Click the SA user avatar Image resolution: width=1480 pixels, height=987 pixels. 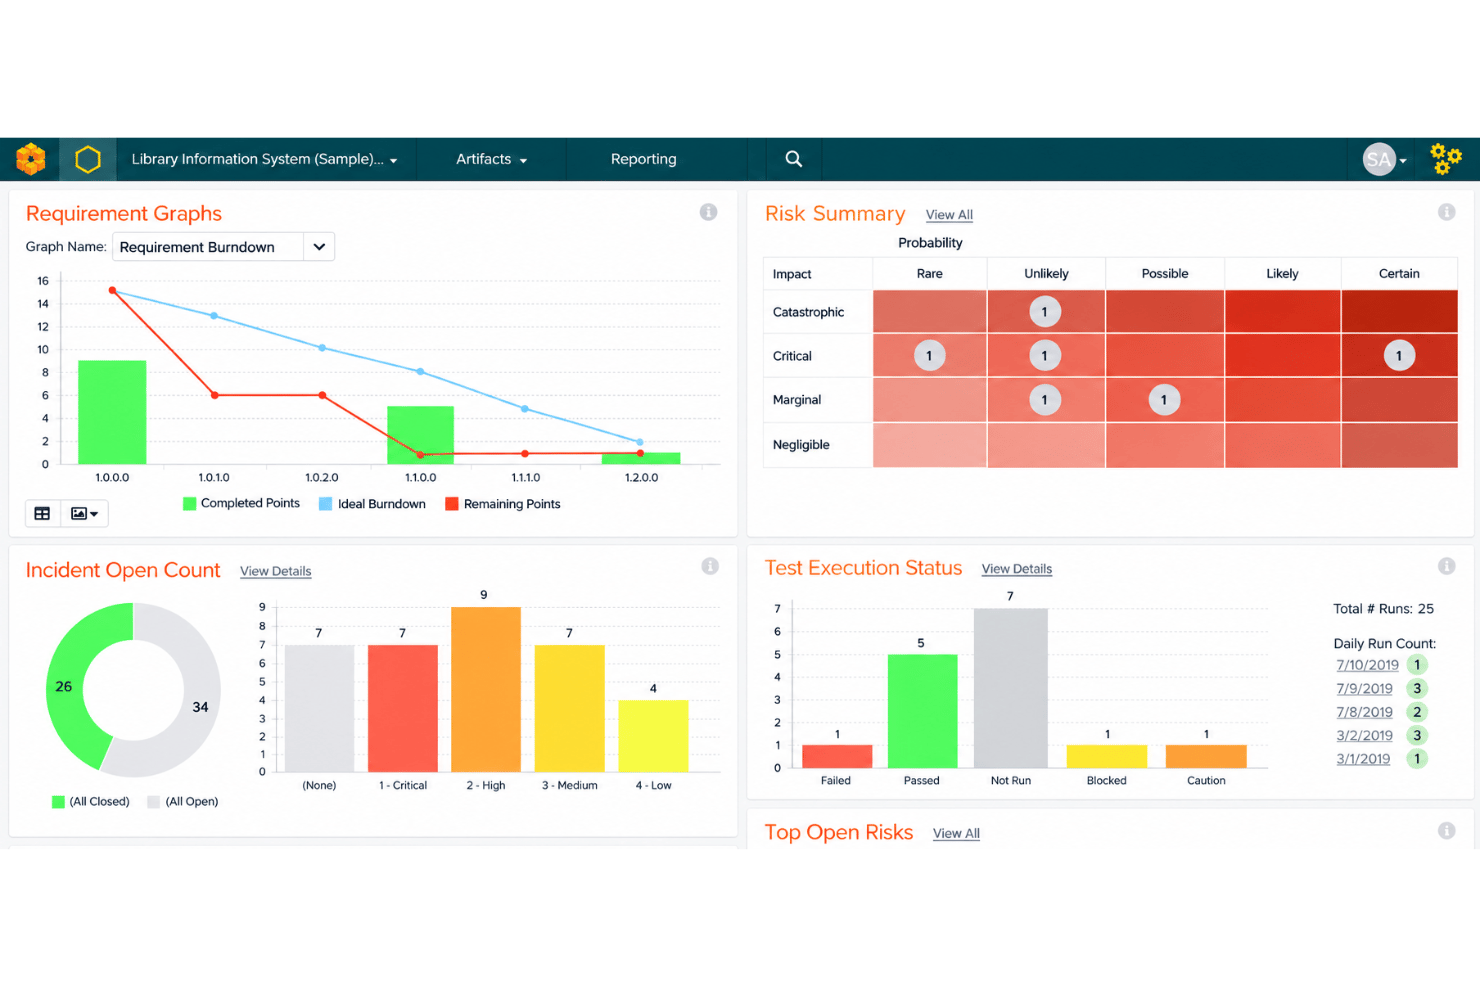(x=1379, y=159)
